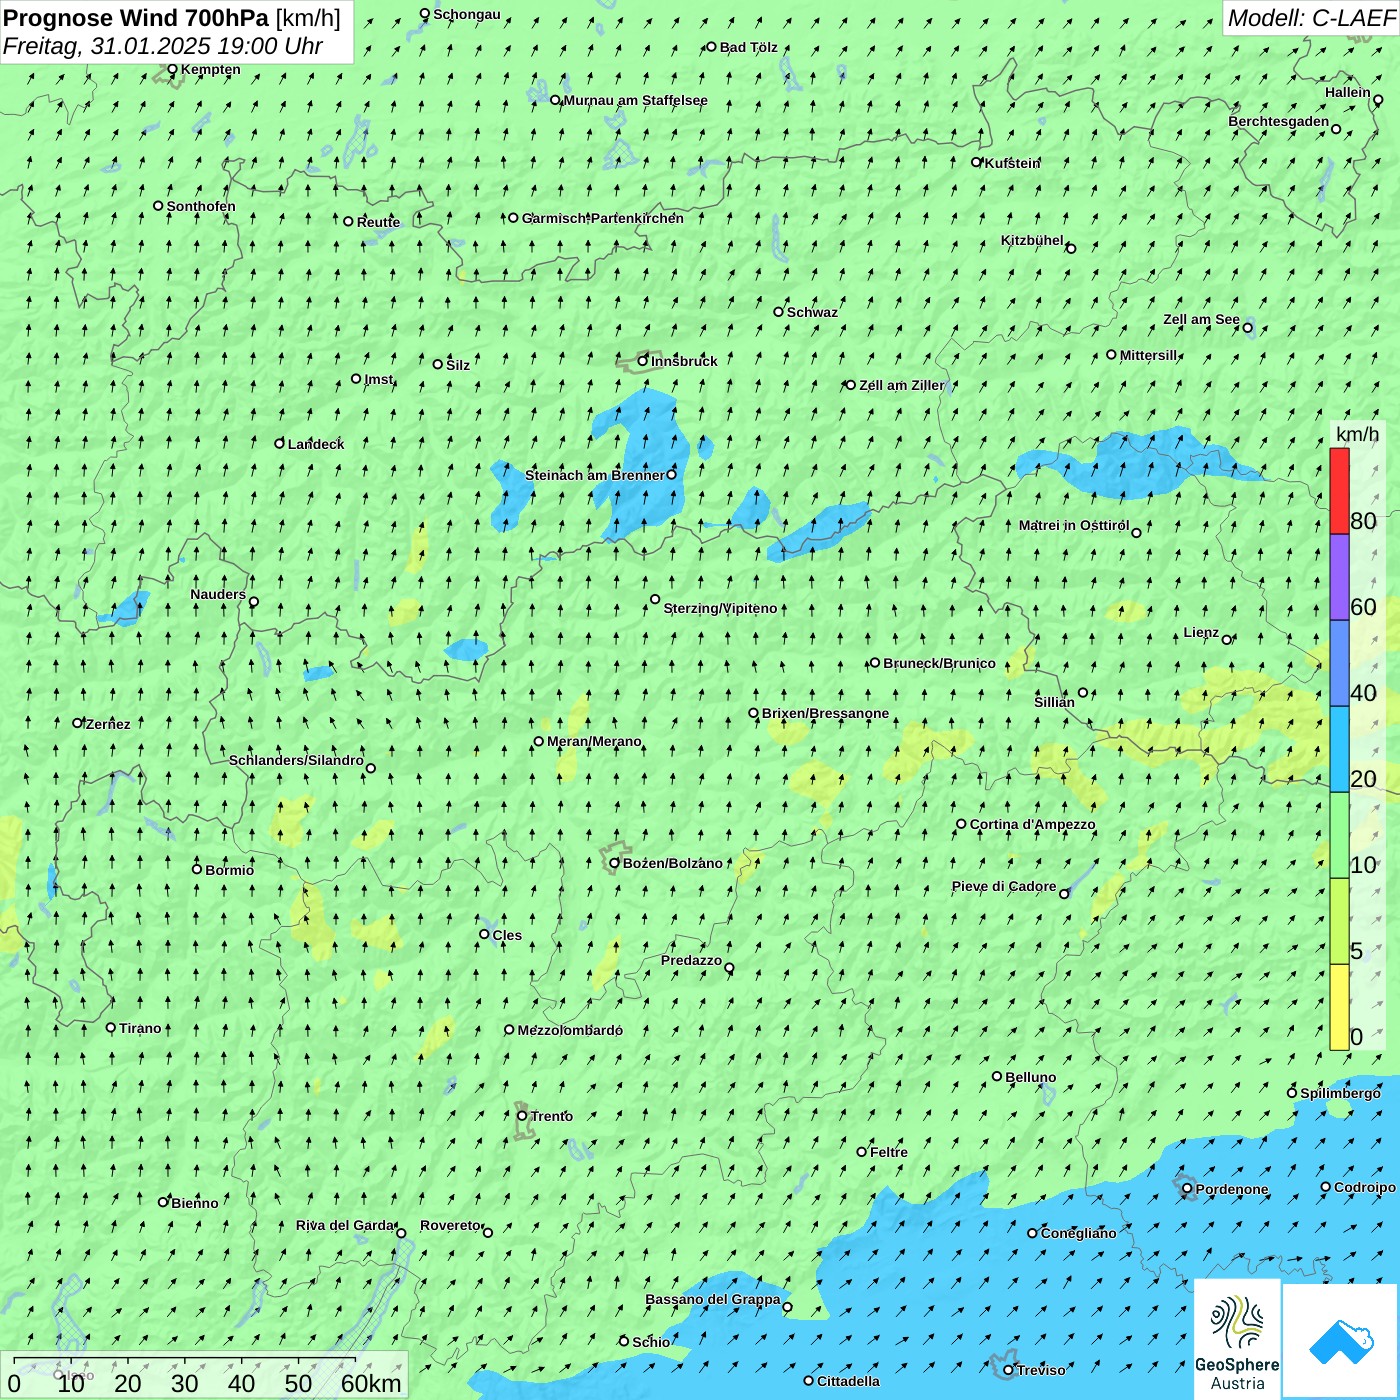Click the Landeck city marker
The image size is (1400, 1400).
[280, 443]
